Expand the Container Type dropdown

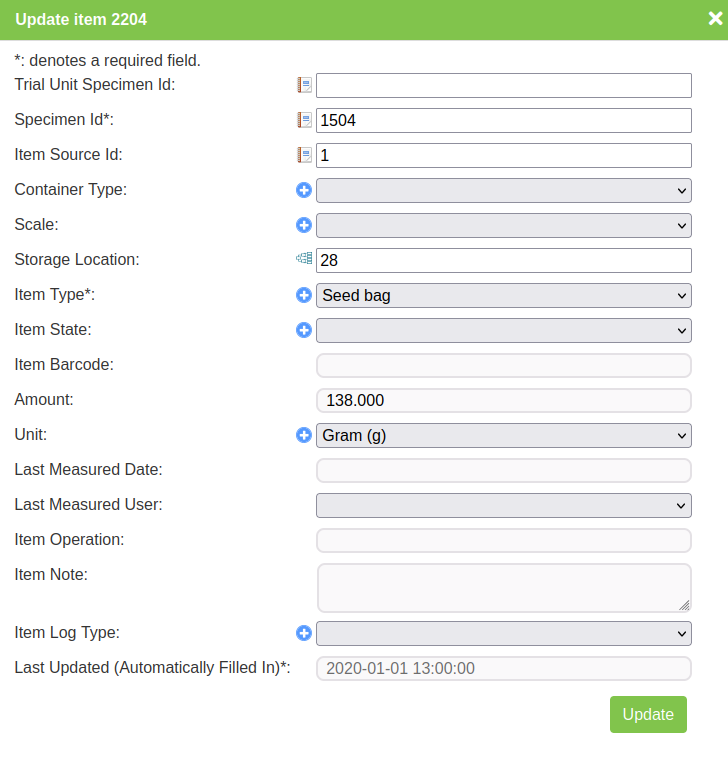(x=503, y=190)
